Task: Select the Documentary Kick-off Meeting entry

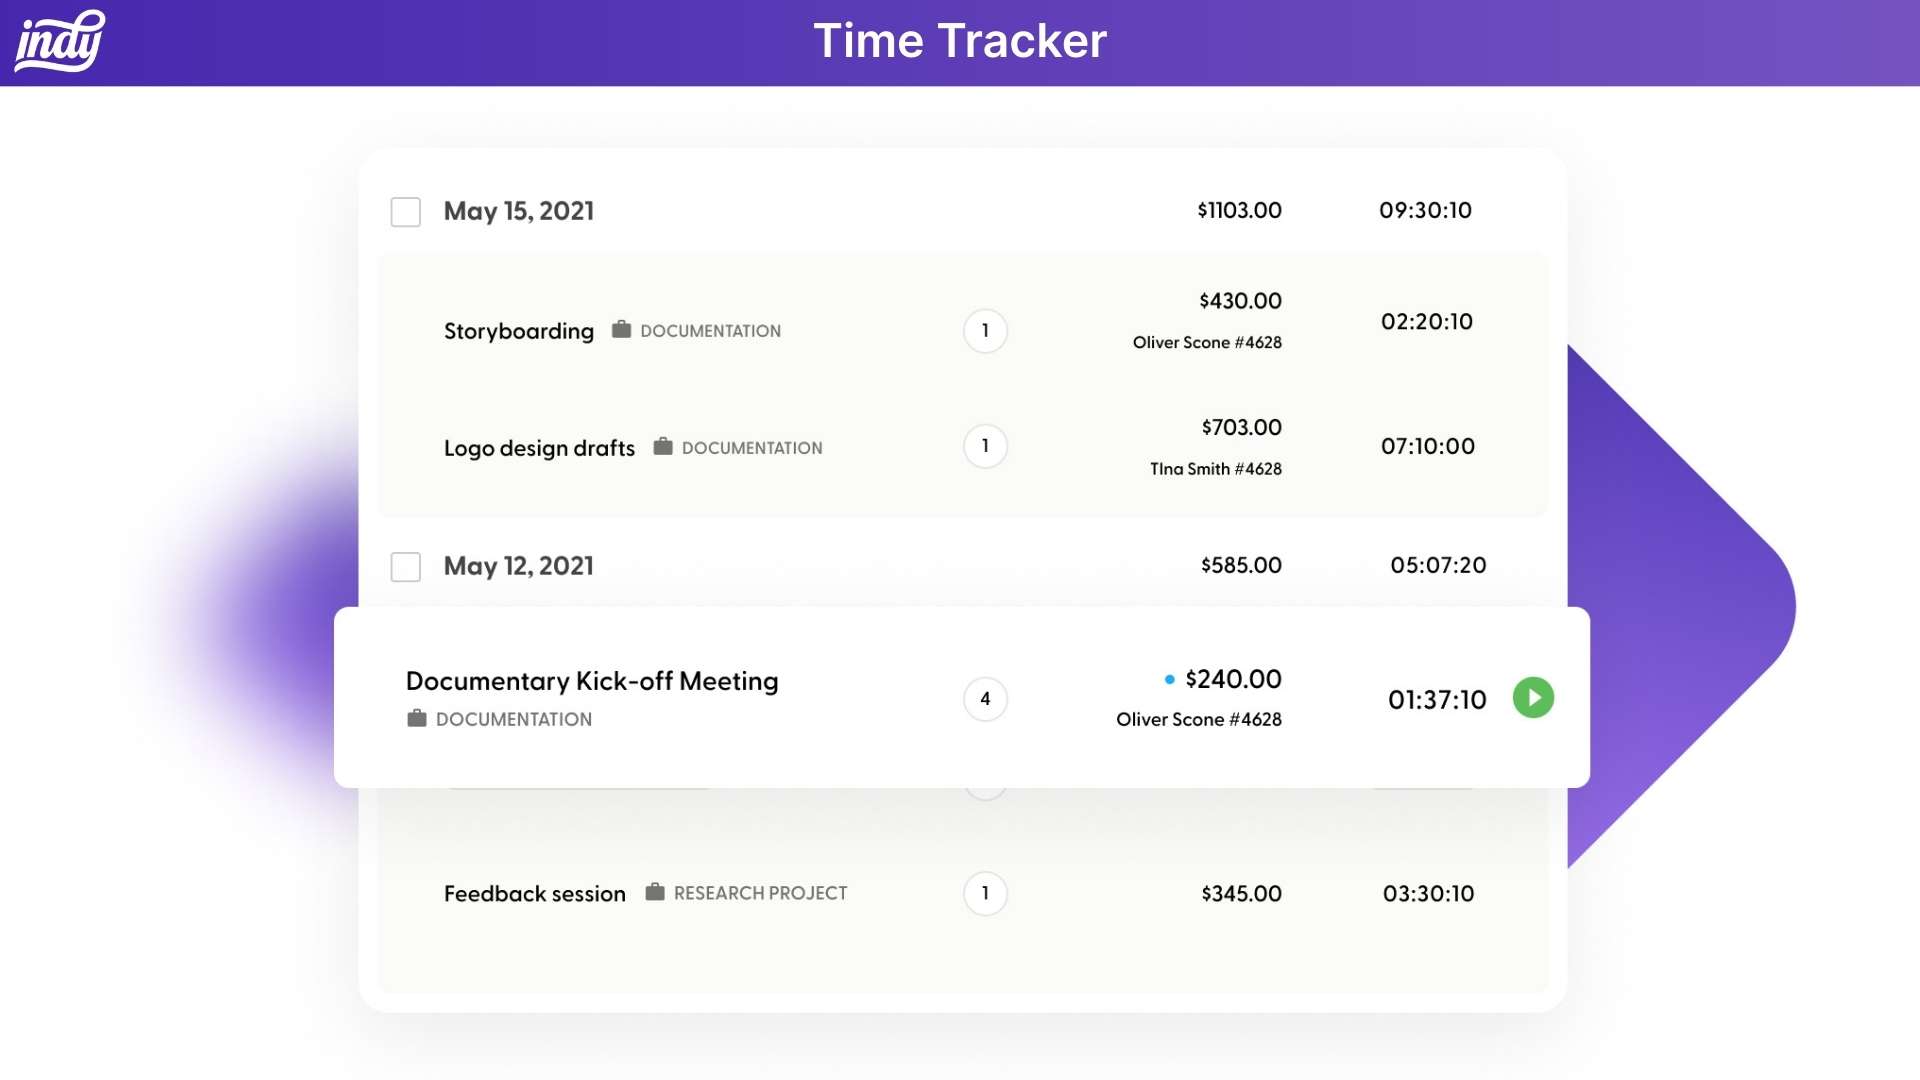Action: [591, 681]
